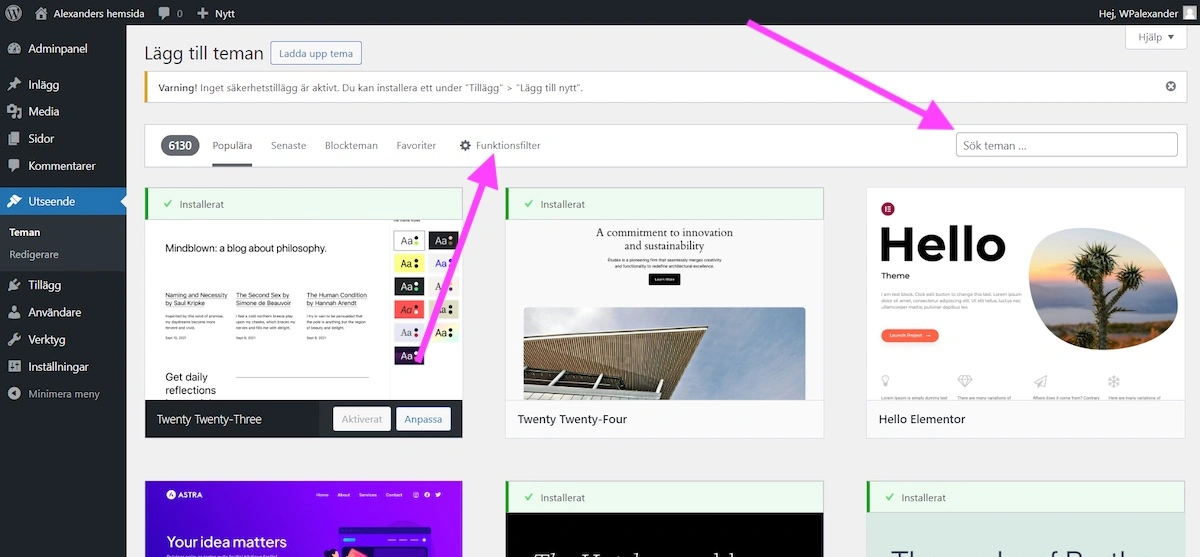1200x557 pixels.
Task: Dismiss the security warning notice
Action: point(1171,87)
